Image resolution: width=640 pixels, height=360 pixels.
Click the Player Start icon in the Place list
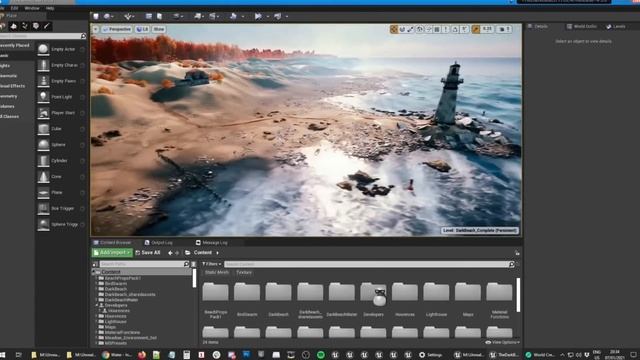pyautogui.click(x=43, y=113)
